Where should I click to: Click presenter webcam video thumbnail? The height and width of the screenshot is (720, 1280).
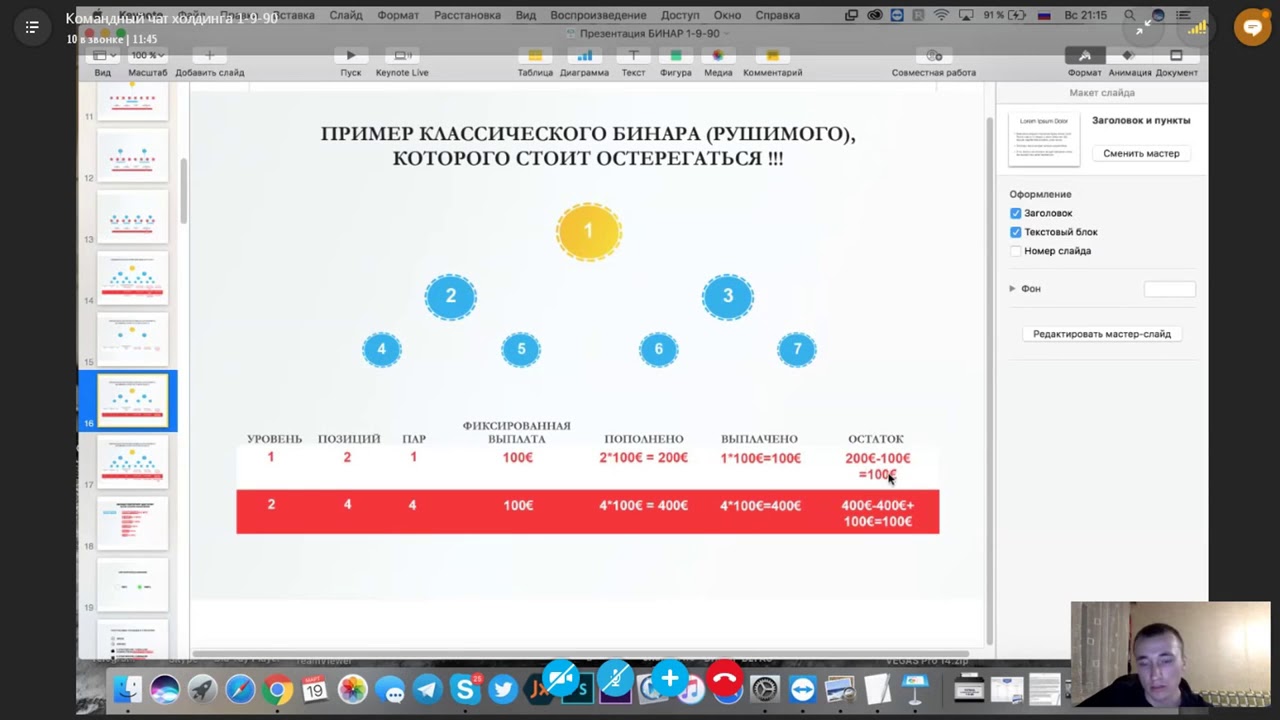click(1170, 654)
